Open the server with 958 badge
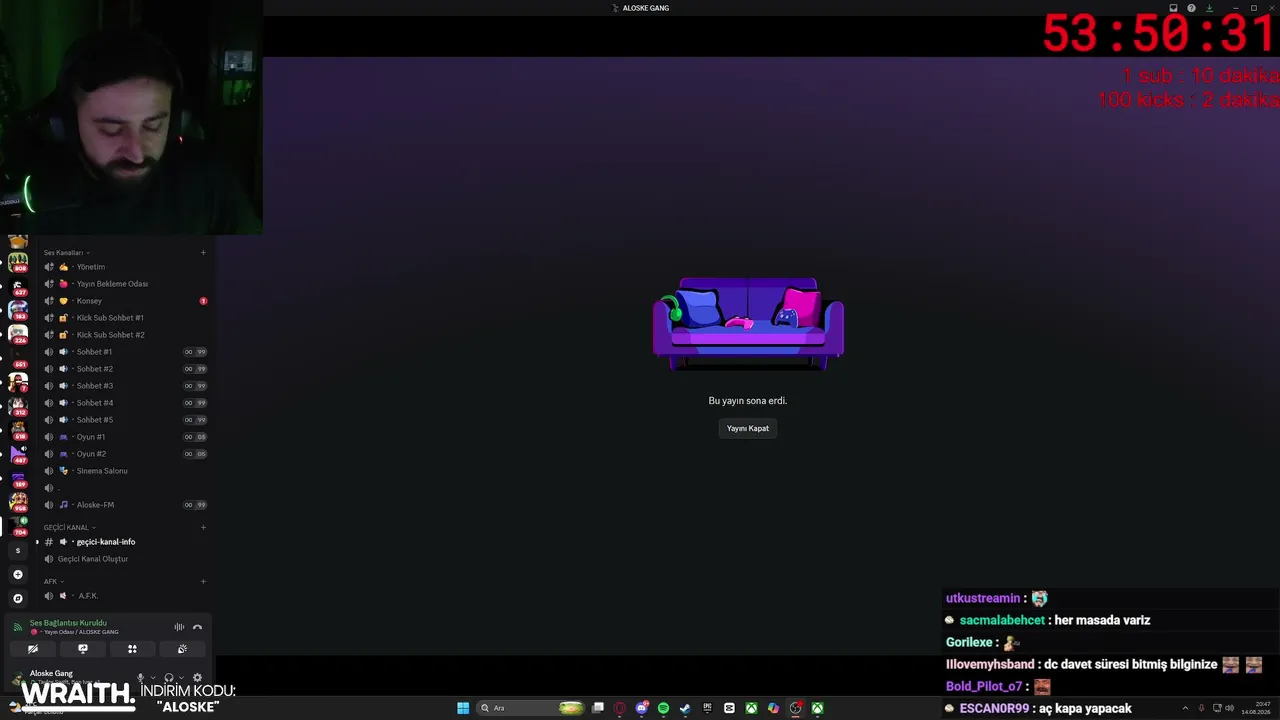The height and width of the screenshot is (720, 1280). [18, 502]
